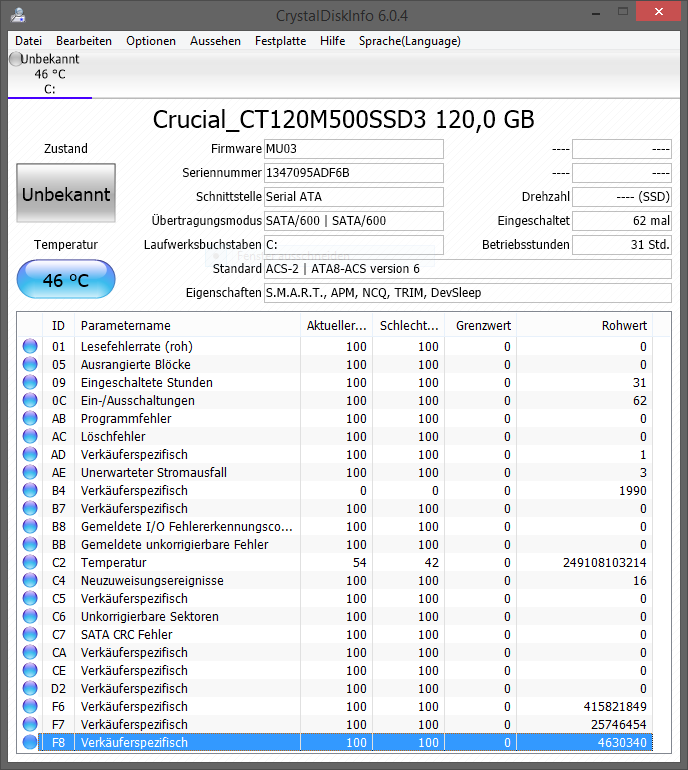Click the Übertragungsmodus field SATA/600
This screenshot has height=770, width=688.
point(354,221)
